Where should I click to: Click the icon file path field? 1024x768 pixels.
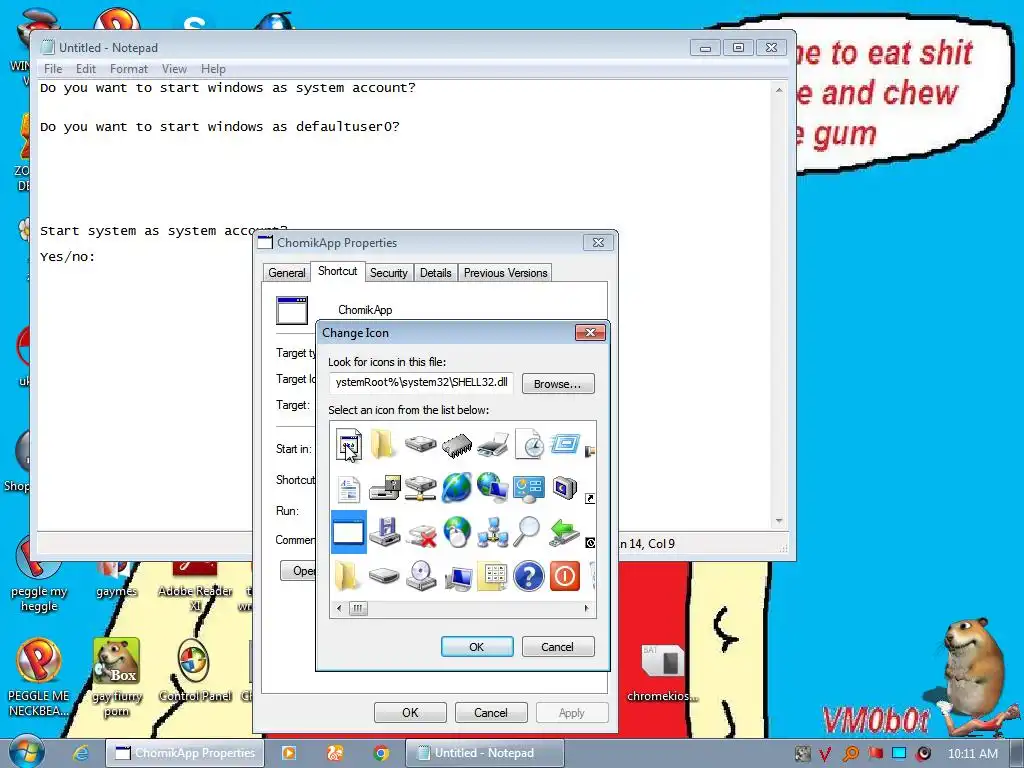[x=421, y=383]
